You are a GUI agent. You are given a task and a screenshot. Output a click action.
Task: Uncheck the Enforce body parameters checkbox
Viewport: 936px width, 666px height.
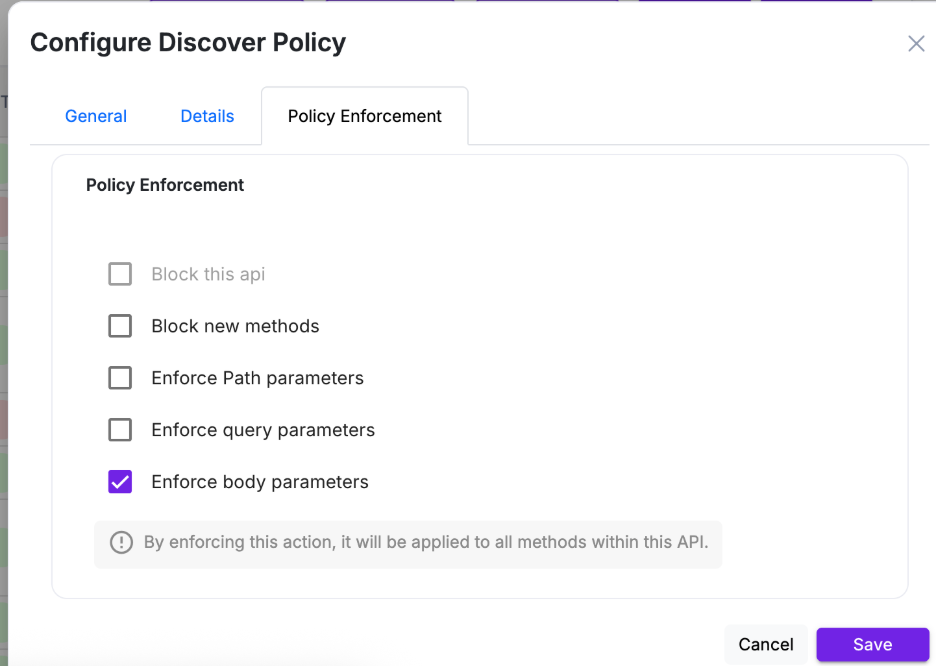click(120, 482)
